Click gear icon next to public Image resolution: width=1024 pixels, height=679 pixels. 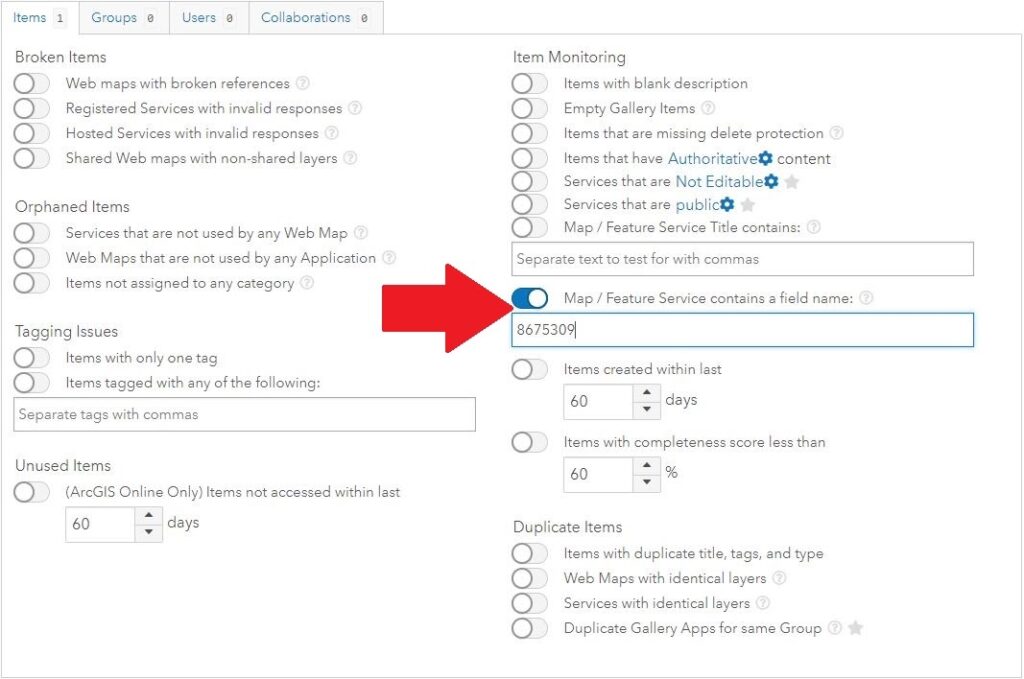point(727,204)
